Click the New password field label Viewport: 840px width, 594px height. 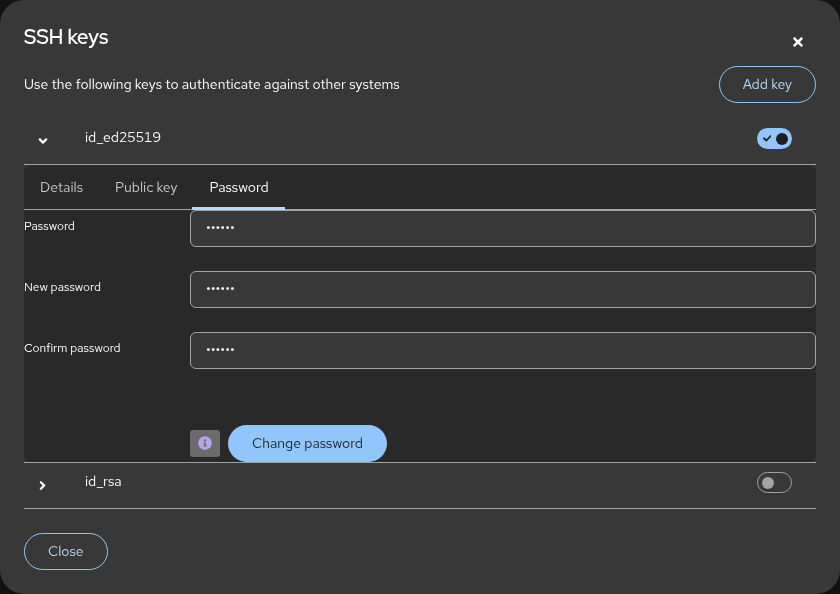(x=62, y=287)
